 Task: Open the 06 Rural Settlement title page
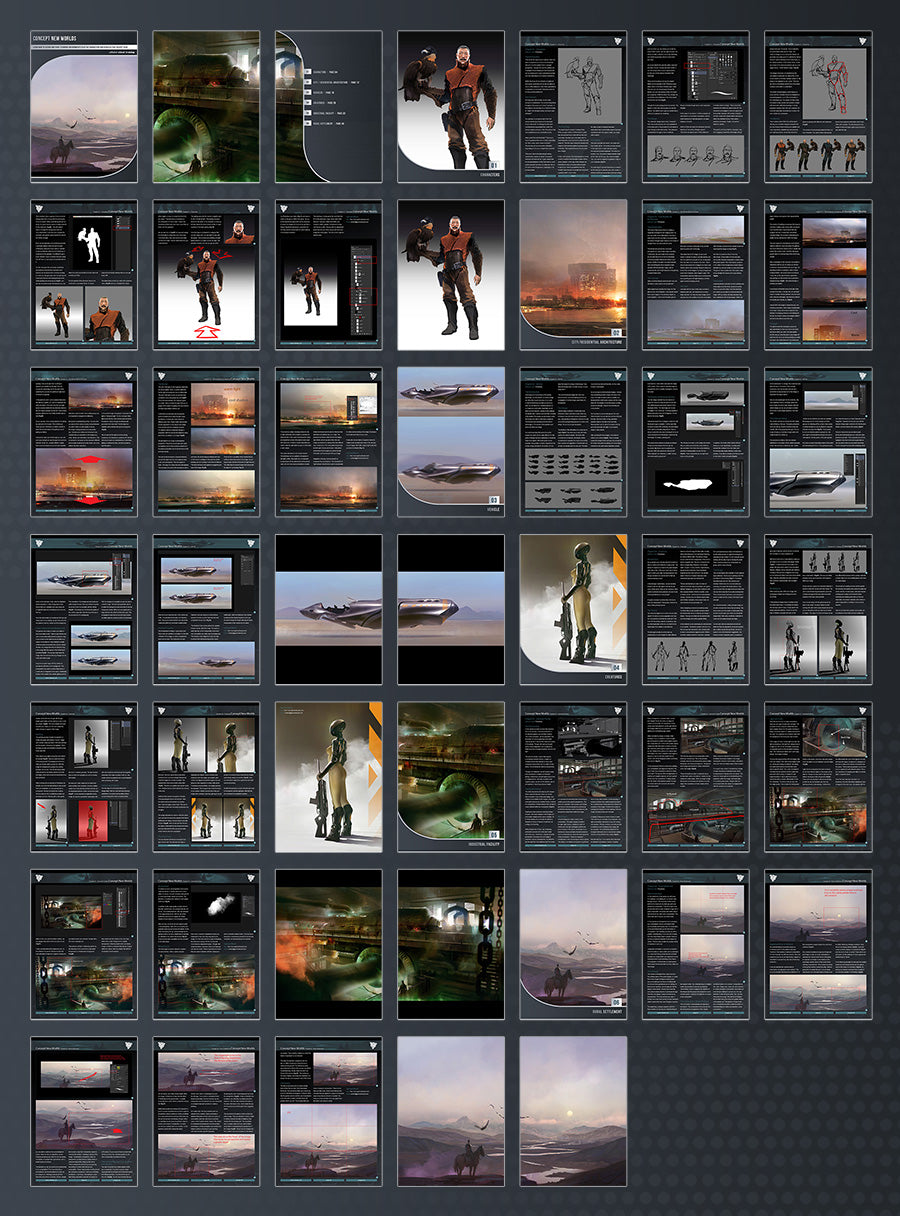pos(573,944)
